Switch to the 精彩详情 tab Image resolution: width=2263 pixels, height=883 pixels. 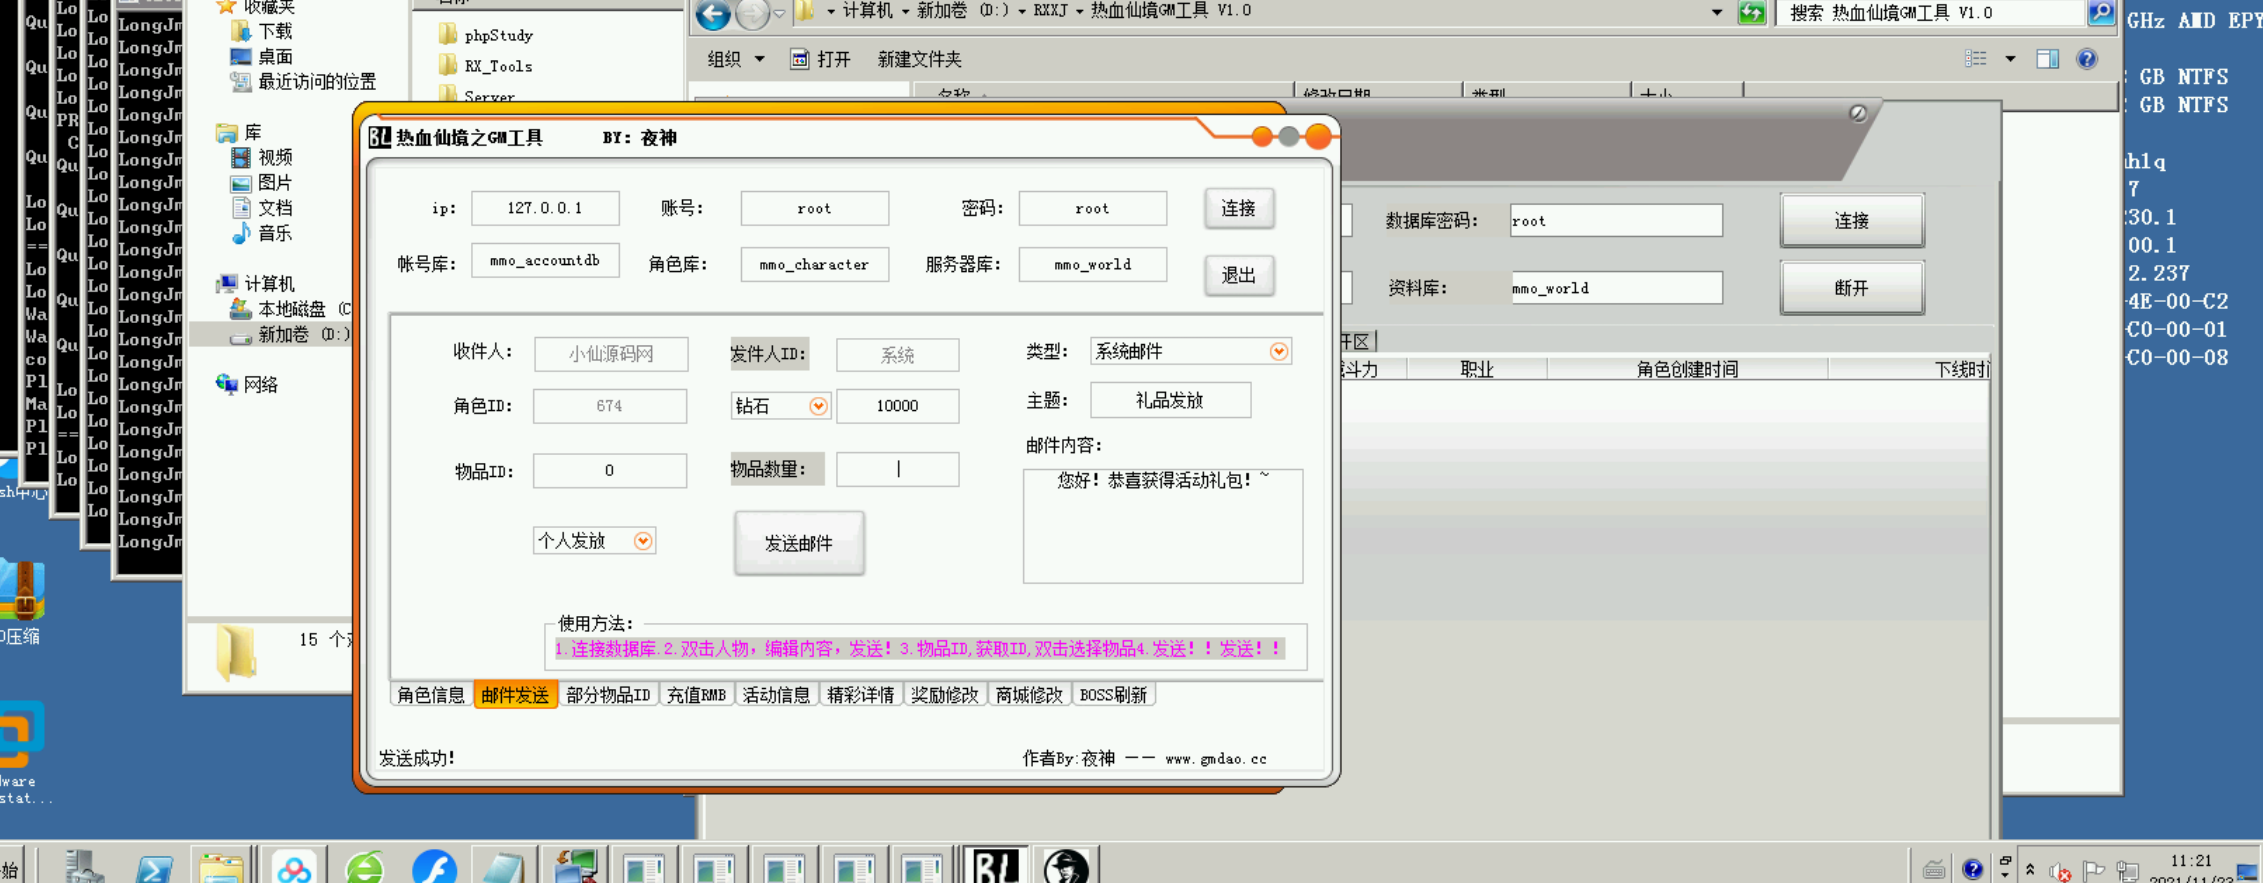860,695
